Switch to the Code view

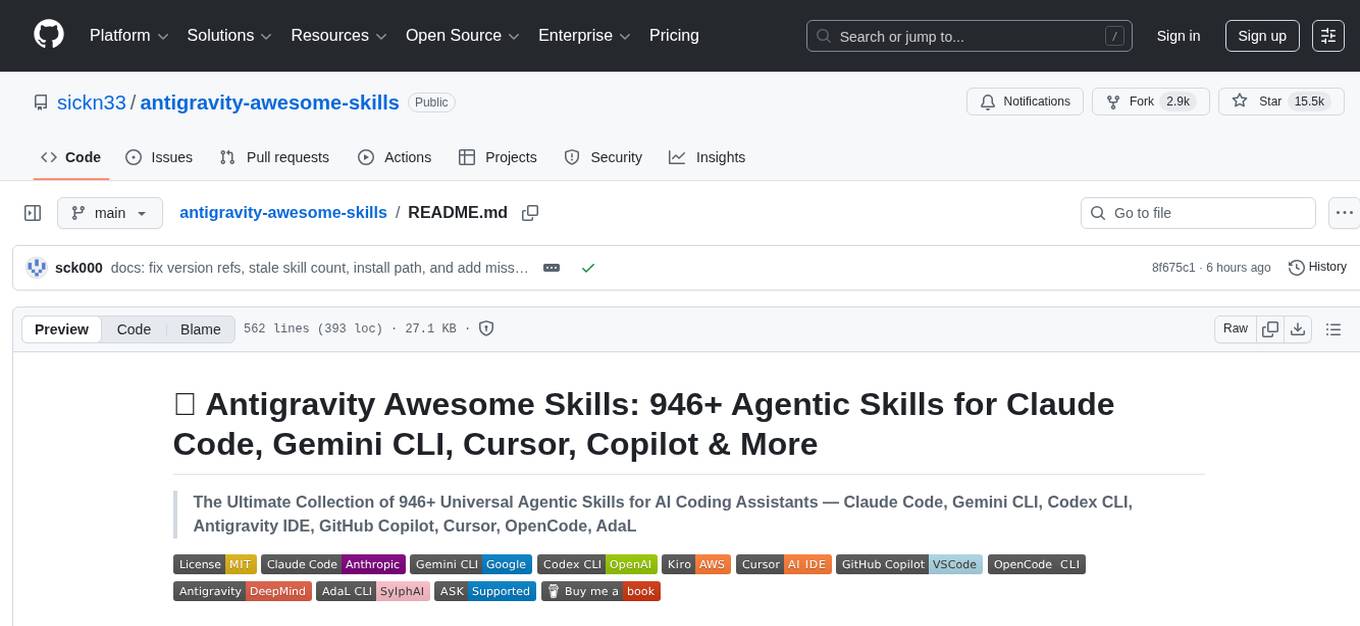coord(134,329)
